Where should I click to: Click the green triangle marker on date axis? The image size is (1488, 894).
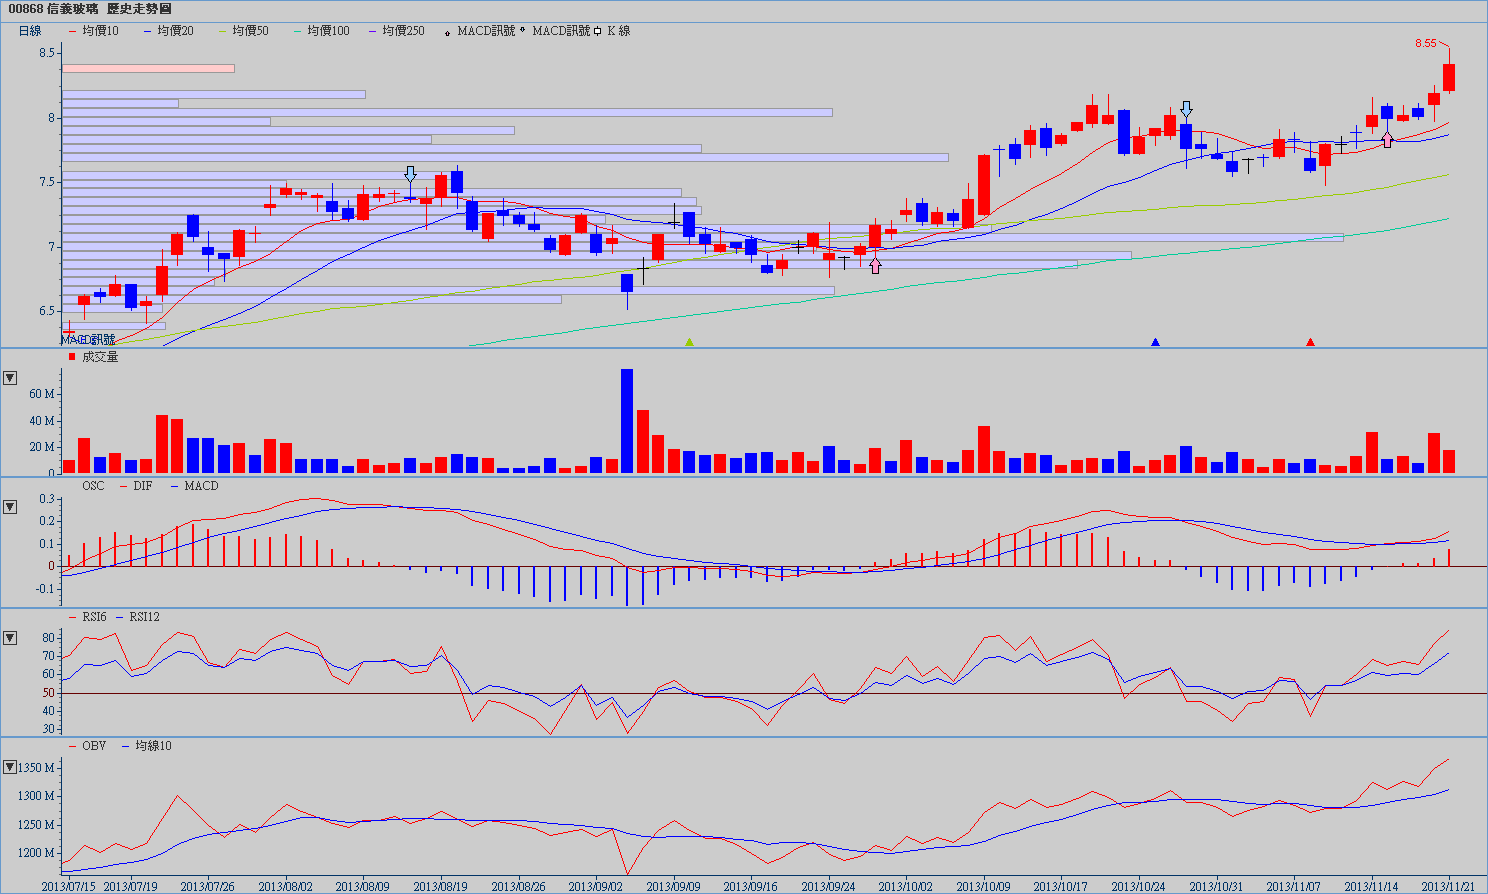click(689, 342)
